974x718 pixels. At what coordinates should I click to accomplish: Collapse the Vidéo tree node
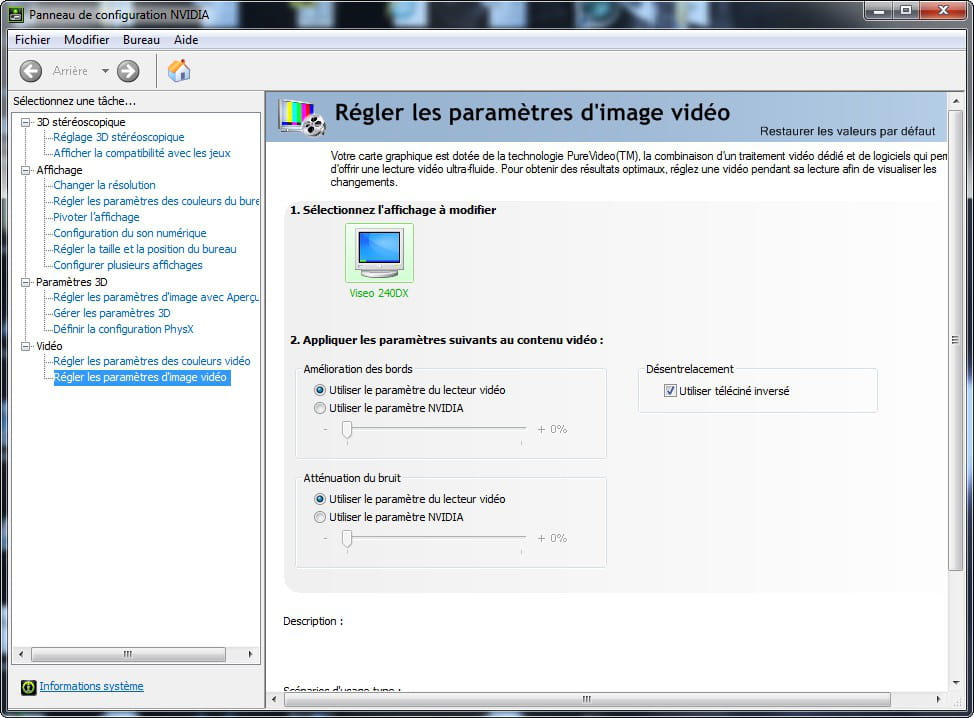pos(26,346)
